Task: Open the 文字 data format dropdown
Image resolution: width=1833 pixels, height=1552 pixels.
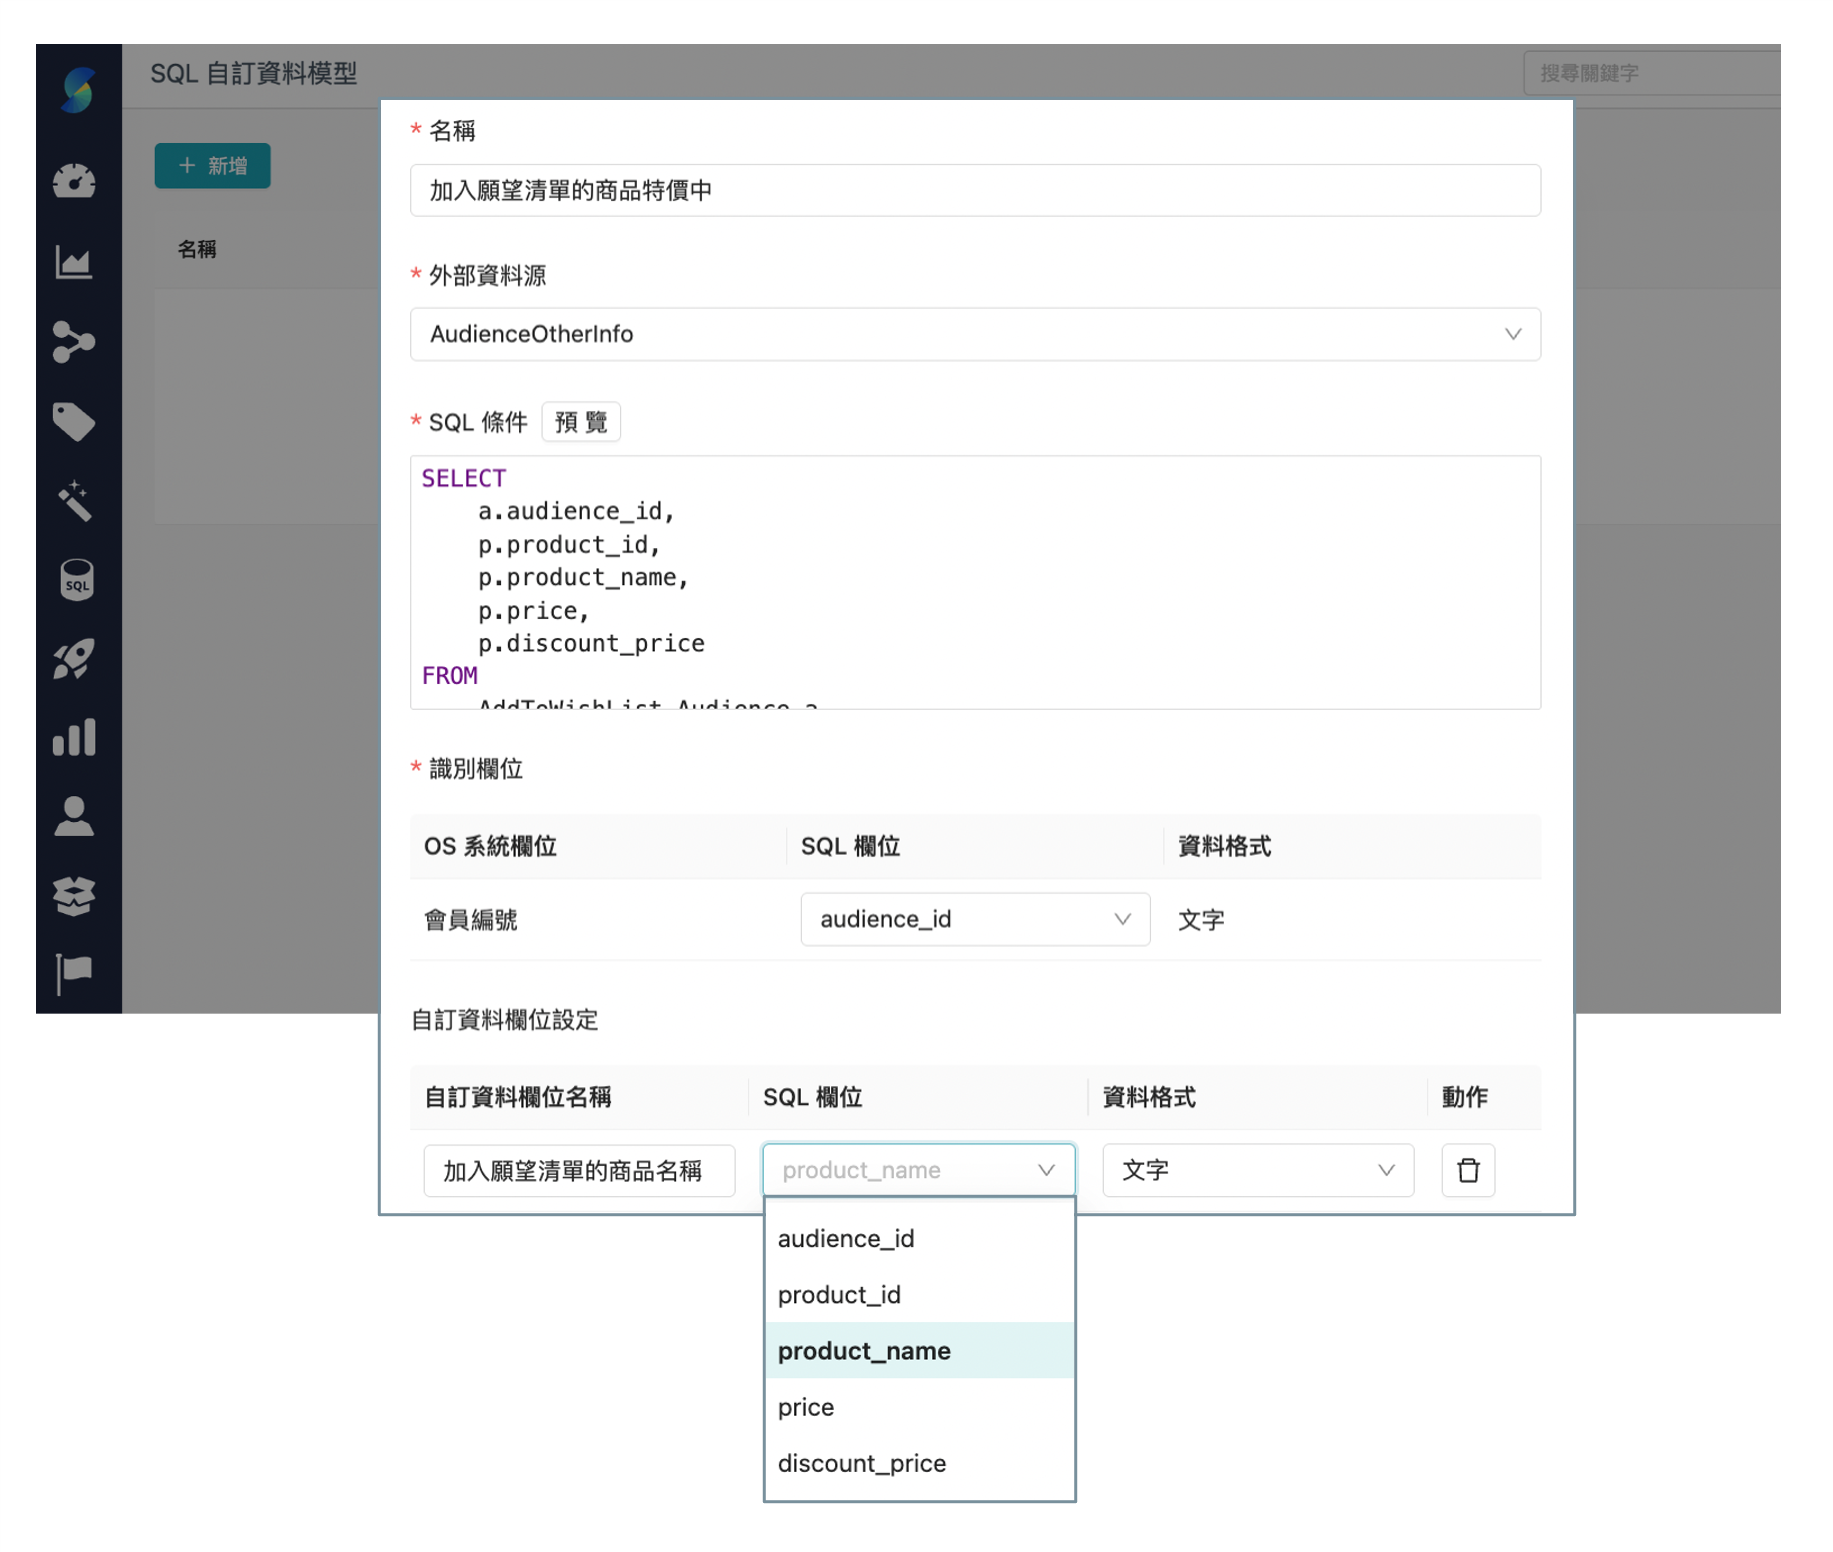Action: click(1258, 1170)
